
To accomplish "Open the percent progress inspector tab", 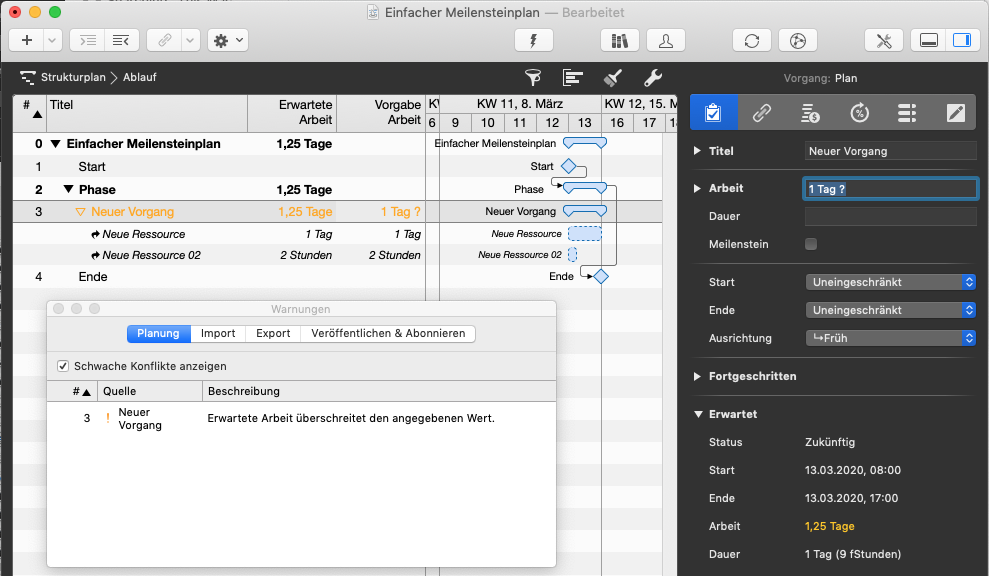I will (x=858, y=113).
